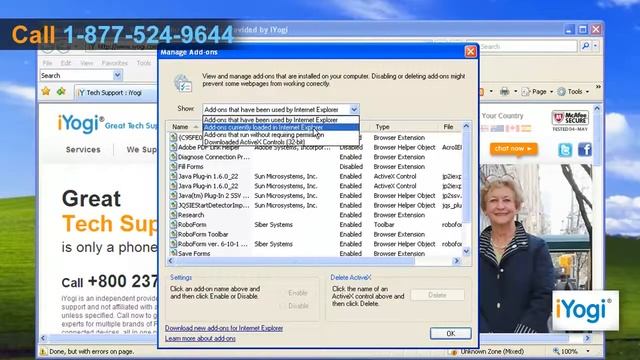Select the 'RoboForm ver. 6-10-1' add-on
The width and height of the screenshot is (640, 360).
pyautogui.click(x=315, y=244)
